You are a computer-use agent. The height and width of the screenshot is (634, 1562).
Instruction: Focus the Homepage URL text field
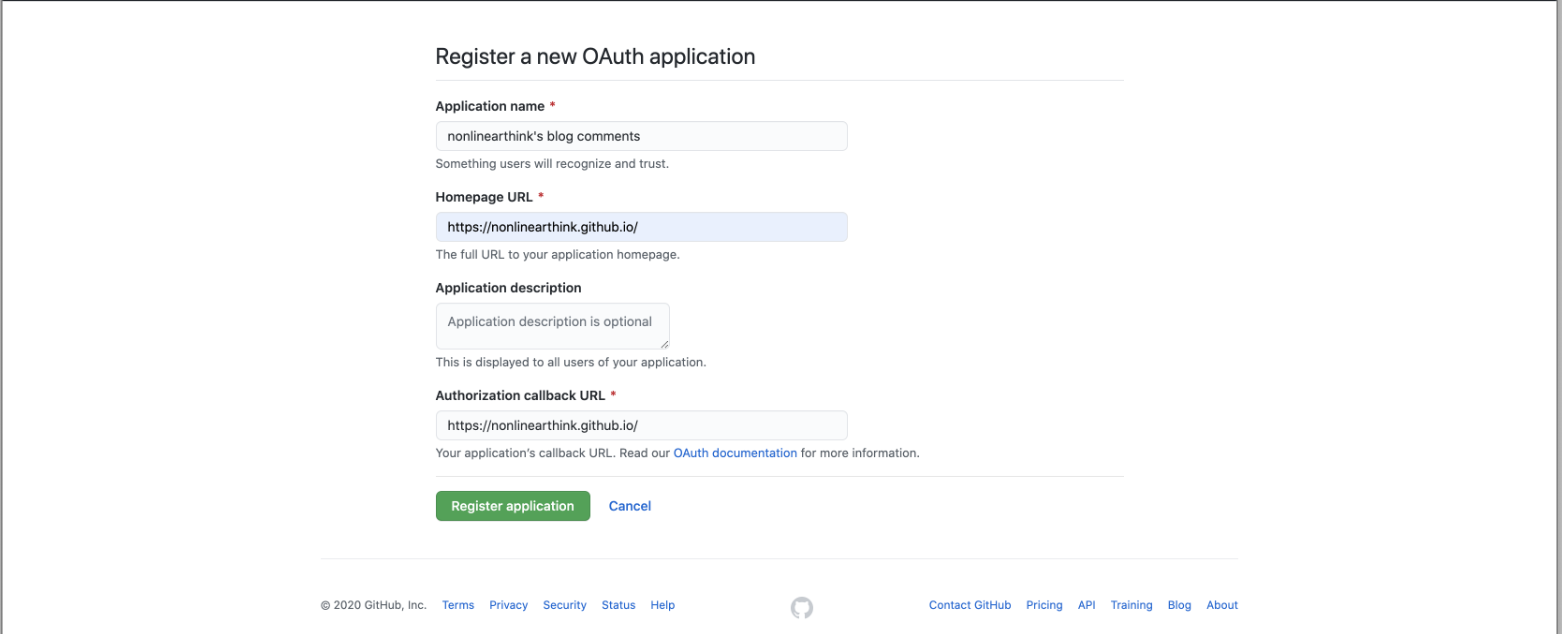tap(641, 227)
